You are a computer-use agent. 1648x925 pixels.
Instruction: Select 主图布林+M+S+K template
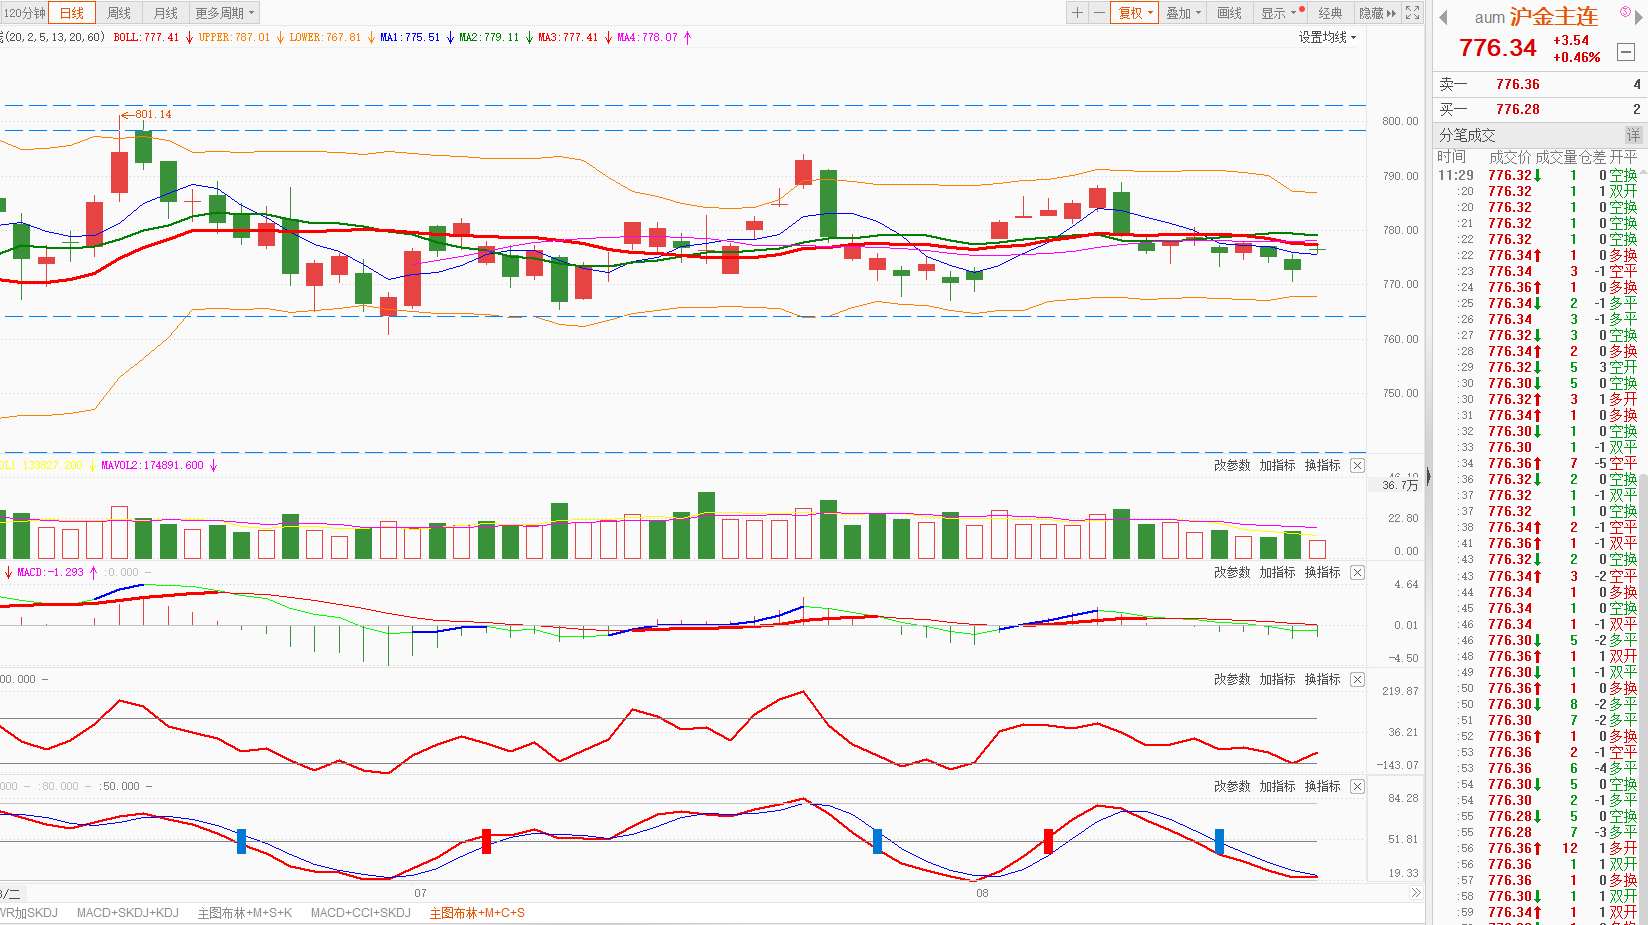click(245, 913)
